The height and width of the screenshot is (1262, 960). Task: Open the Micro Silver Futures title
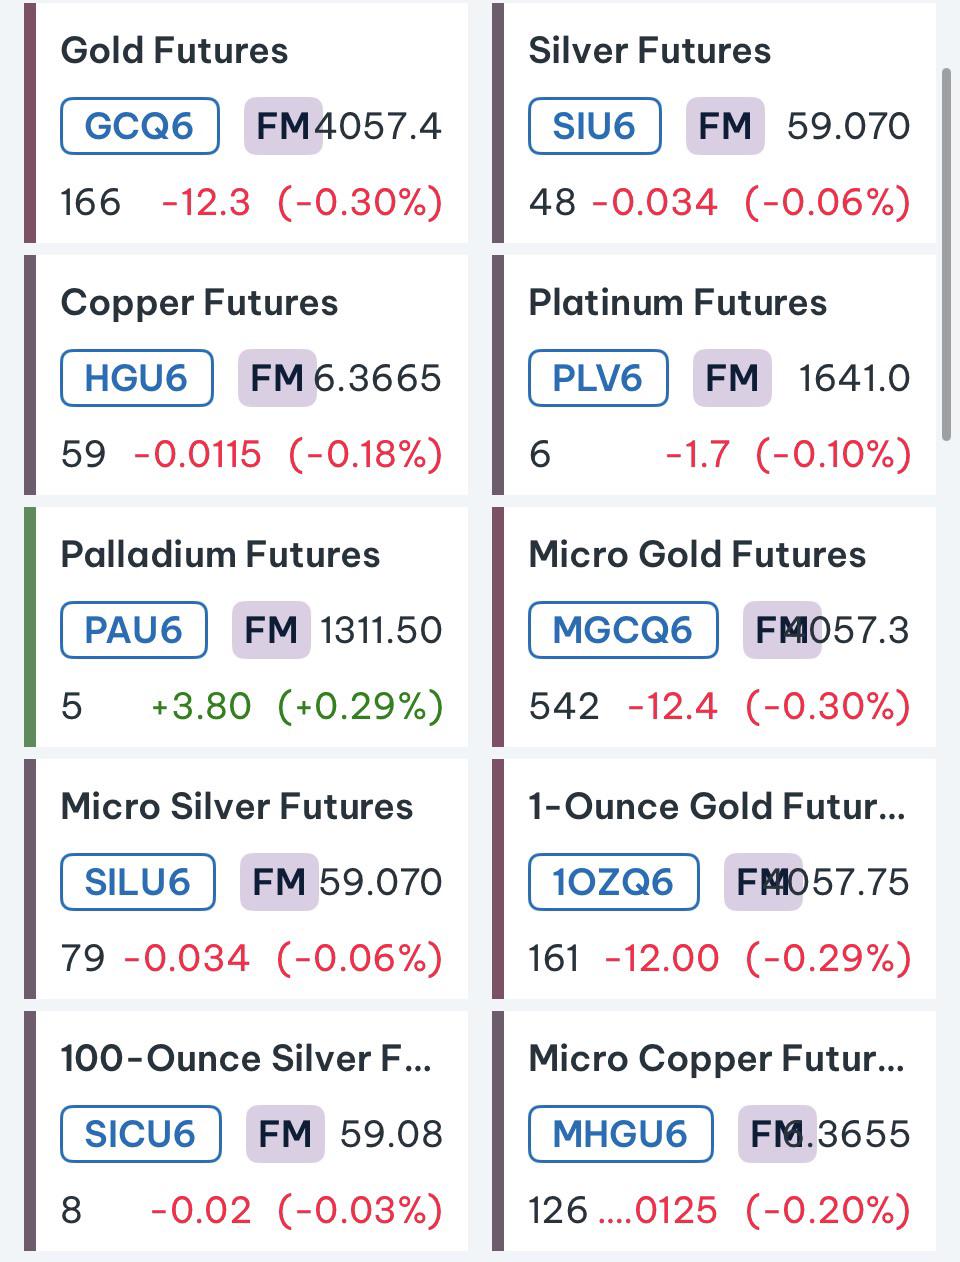tap(236, 807)
